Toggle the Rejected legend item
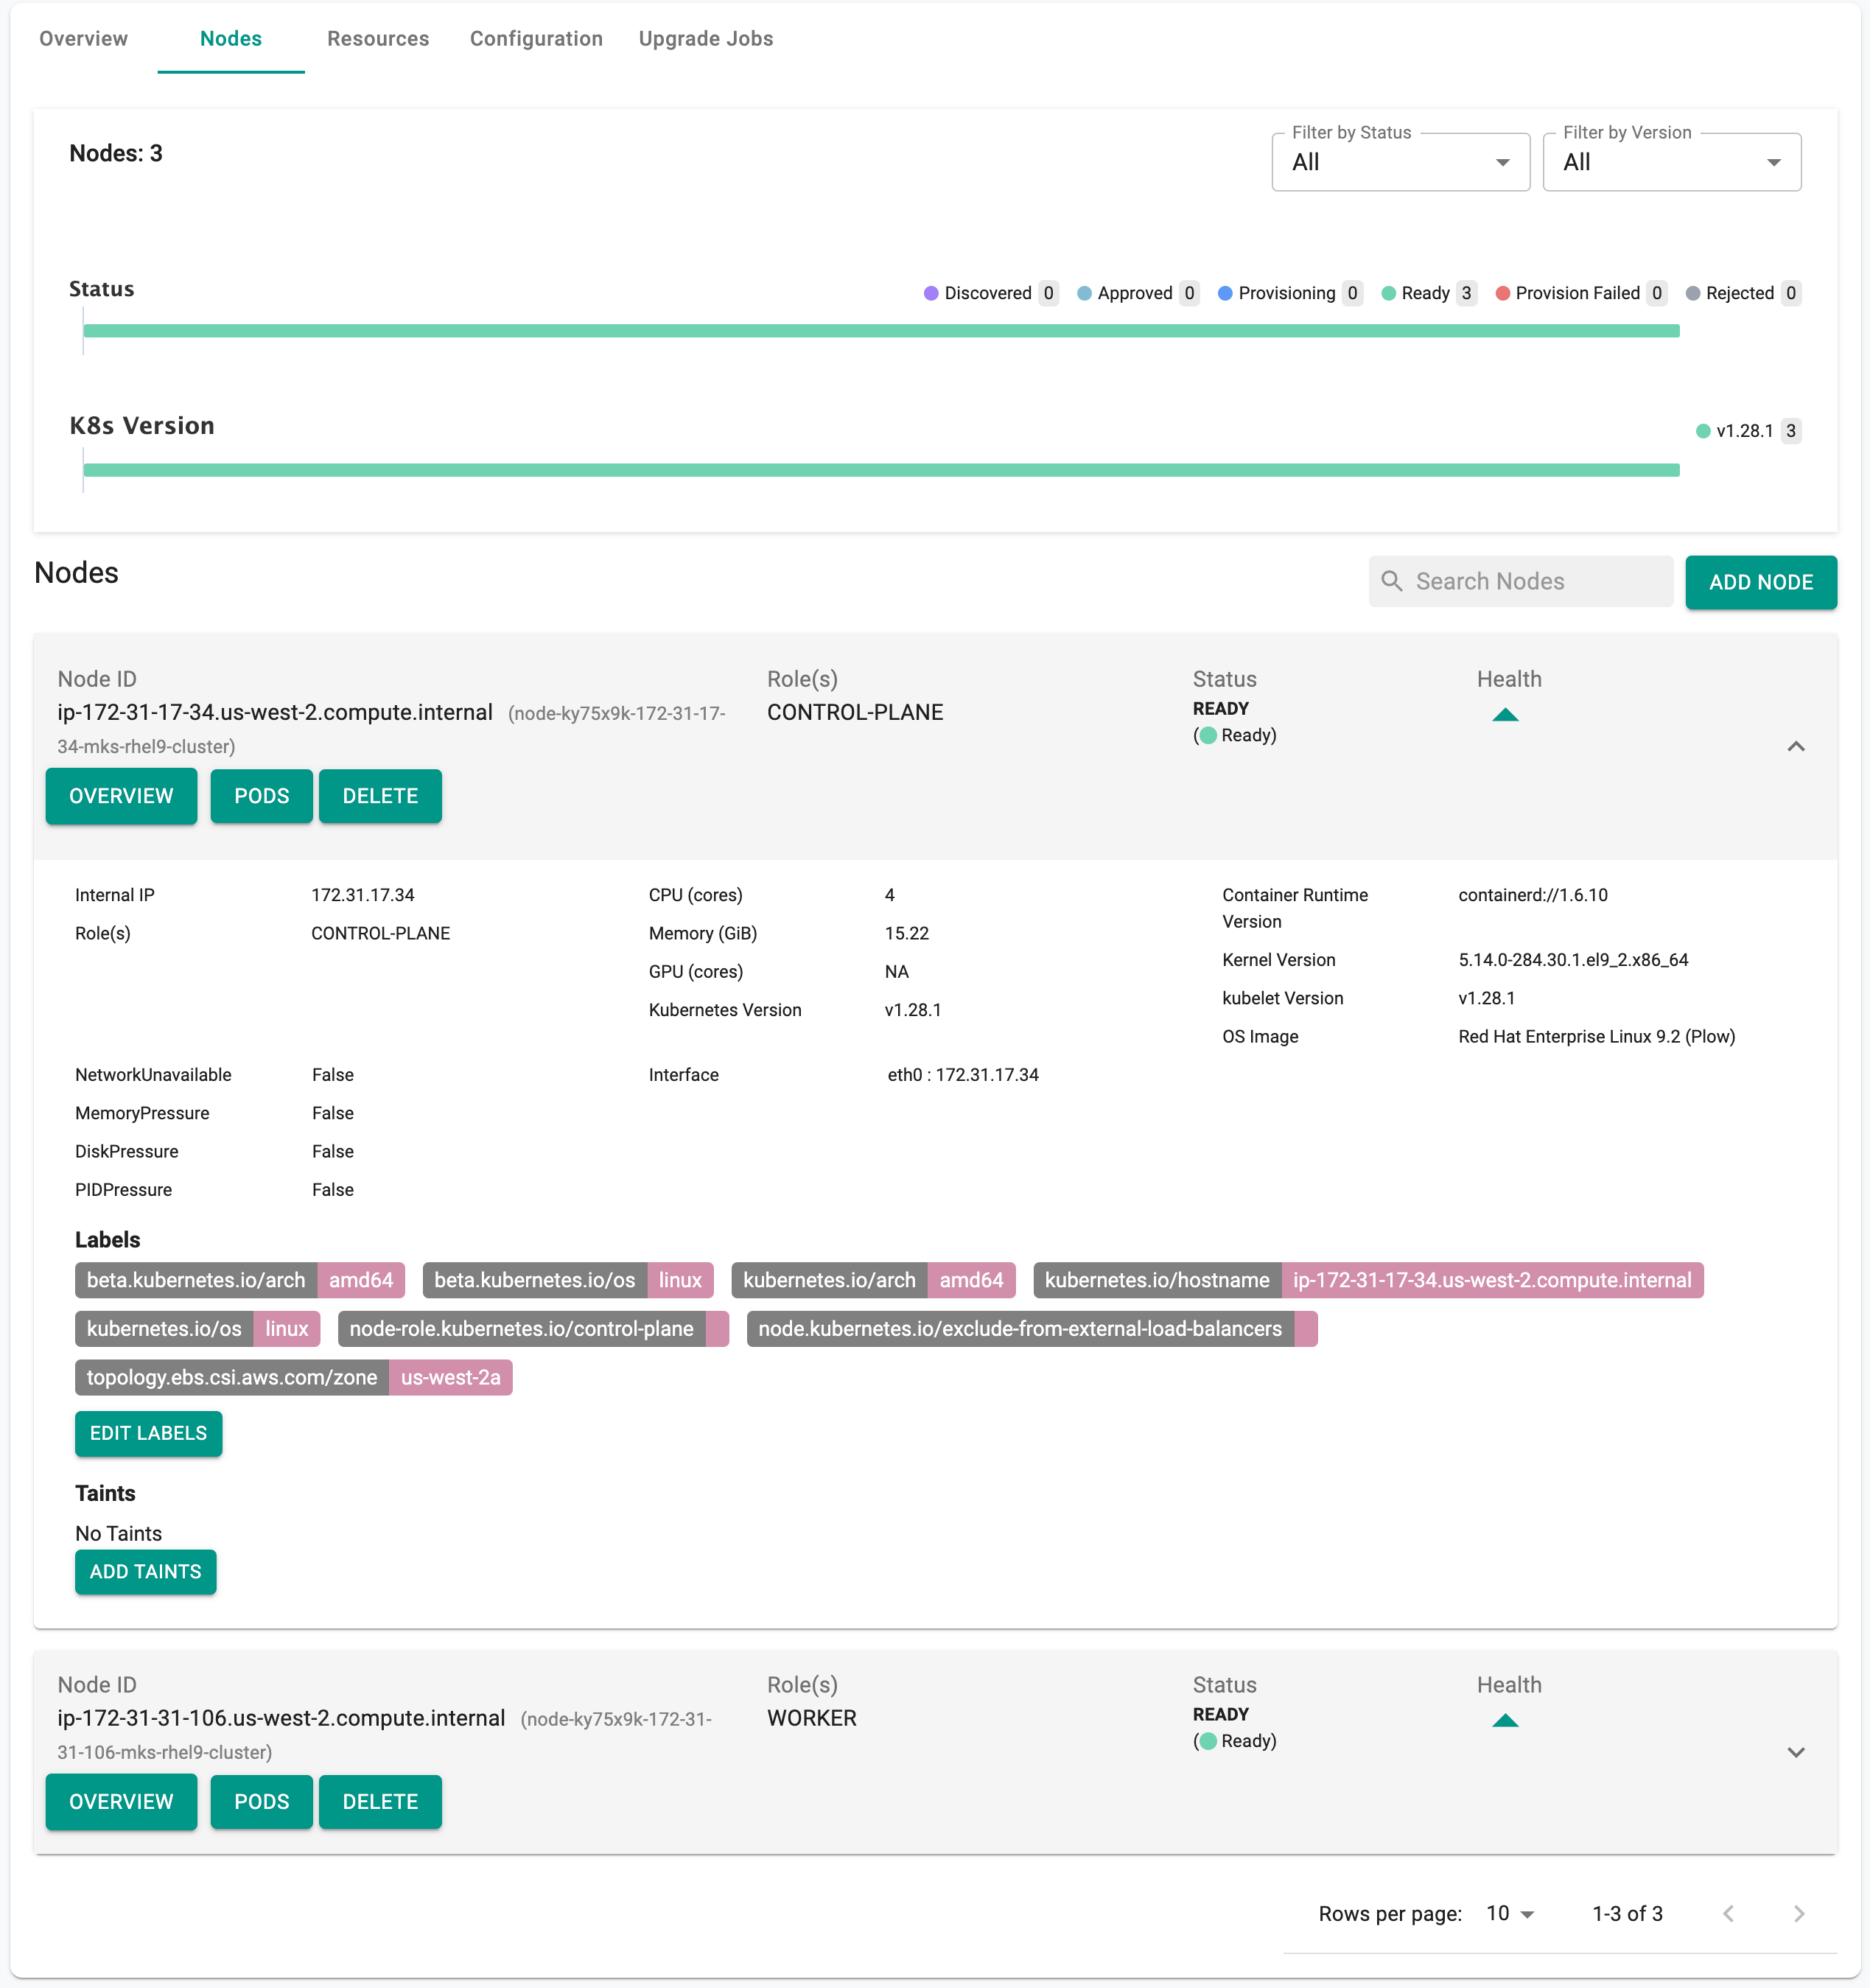This screenshot has height=1988, width=1870. pos(1739,293)
